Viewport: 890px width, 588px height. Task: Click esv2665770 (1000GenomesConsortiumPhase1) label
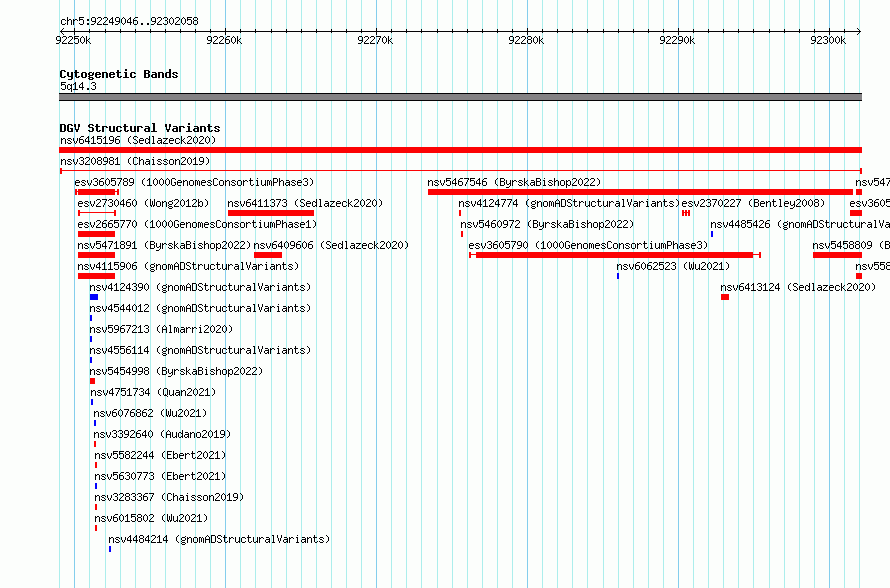point(197,224)
